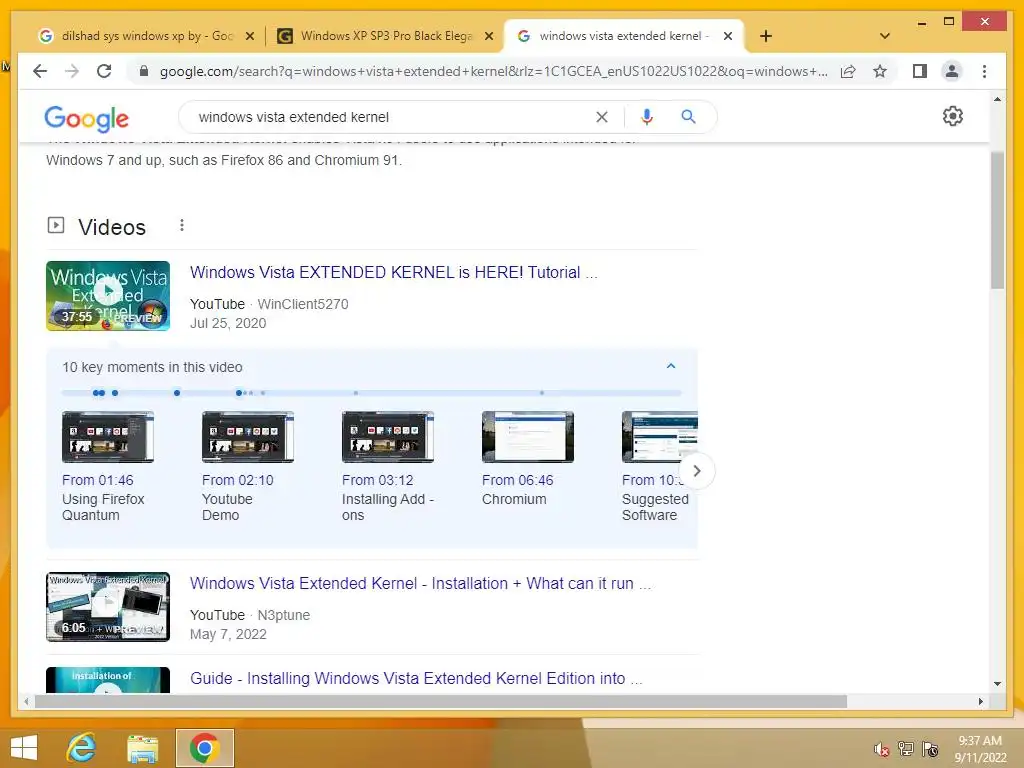Click the N3ptune channel name
The width and height of the screenshot is (1024, 768).
tap(283, 615)
